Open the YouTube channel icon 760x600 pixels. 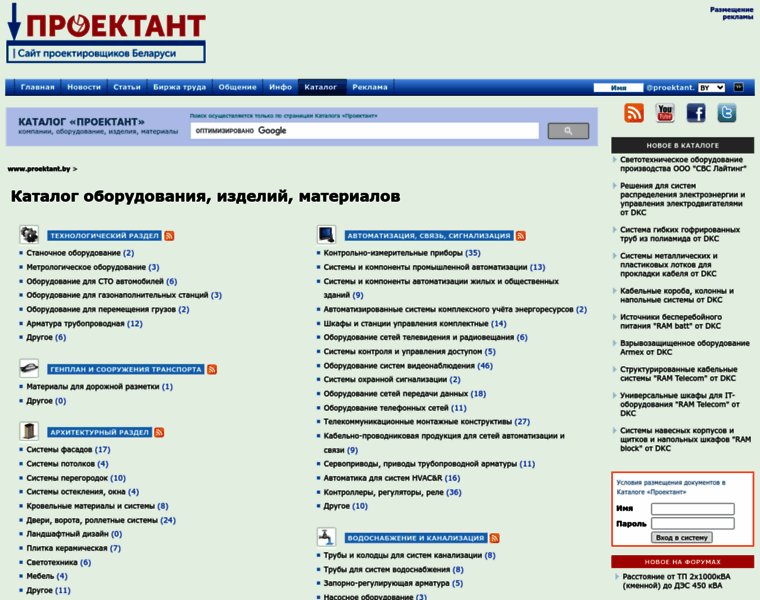tap(665, 113)
